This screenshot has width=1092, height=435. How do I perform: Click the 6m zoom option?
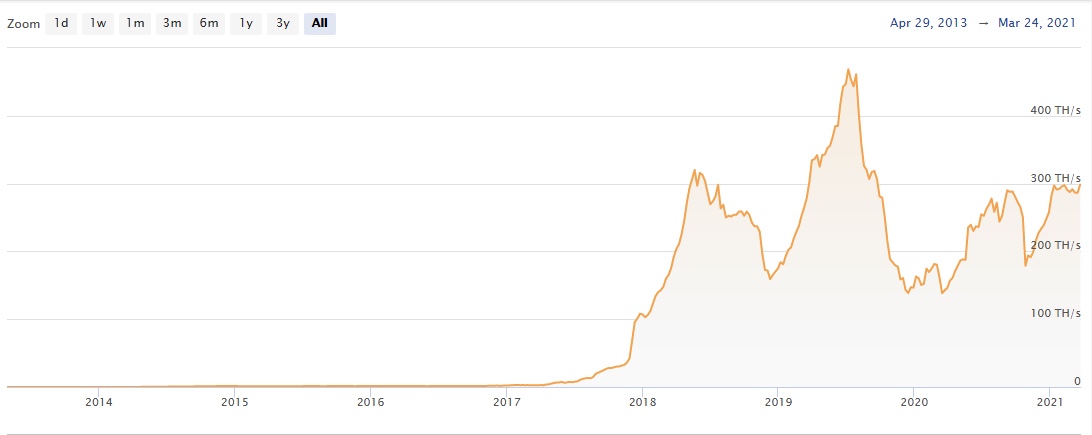tap(209, 23)
